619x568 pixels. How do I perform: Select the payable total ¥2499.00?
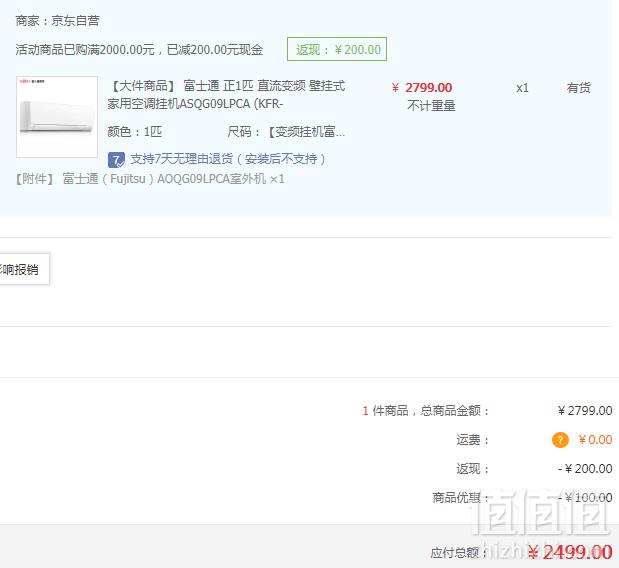570,552
